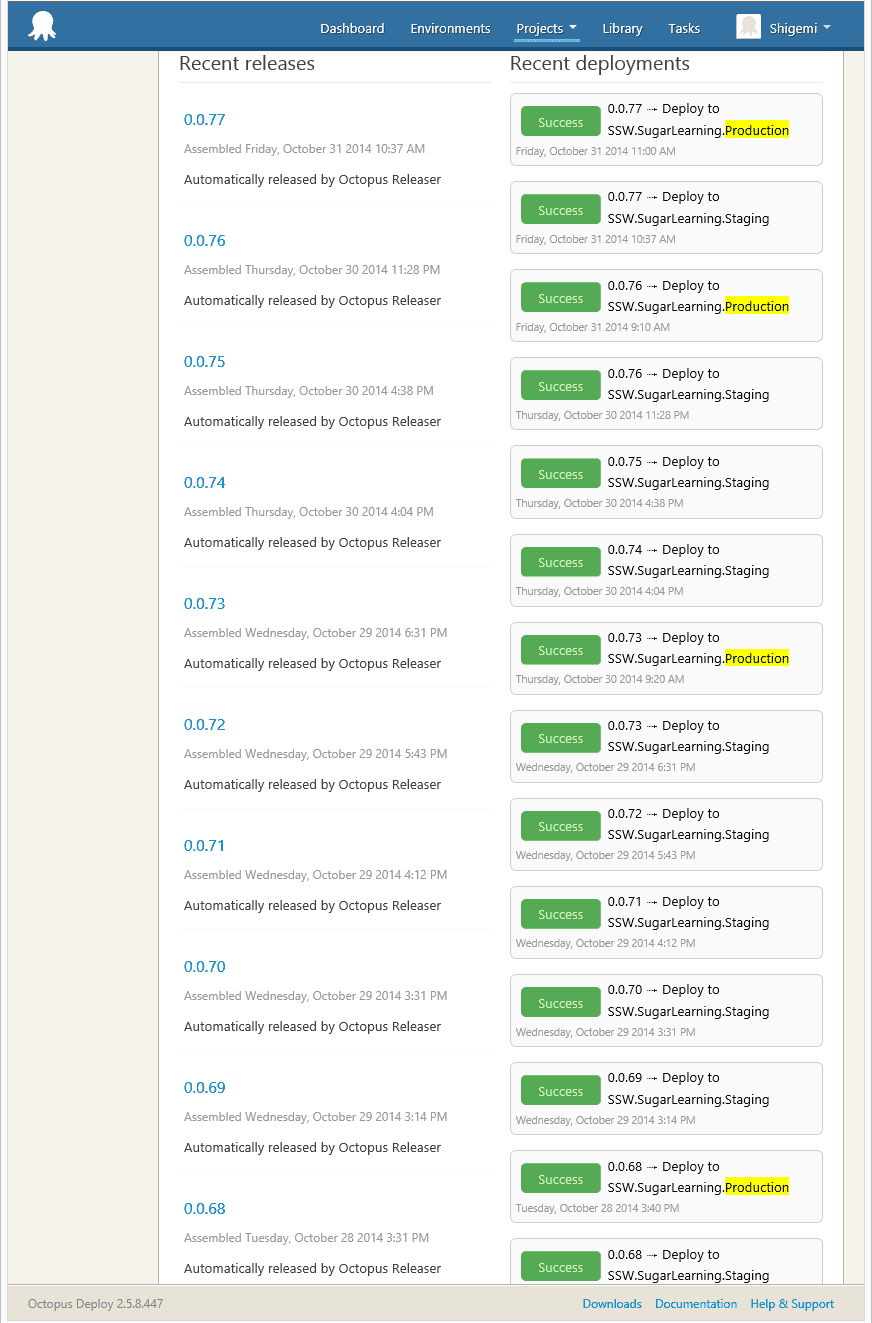This screenshot has height=1323, width=872.
Task: Click the Help & Support link
Action: coord(792,1303)
